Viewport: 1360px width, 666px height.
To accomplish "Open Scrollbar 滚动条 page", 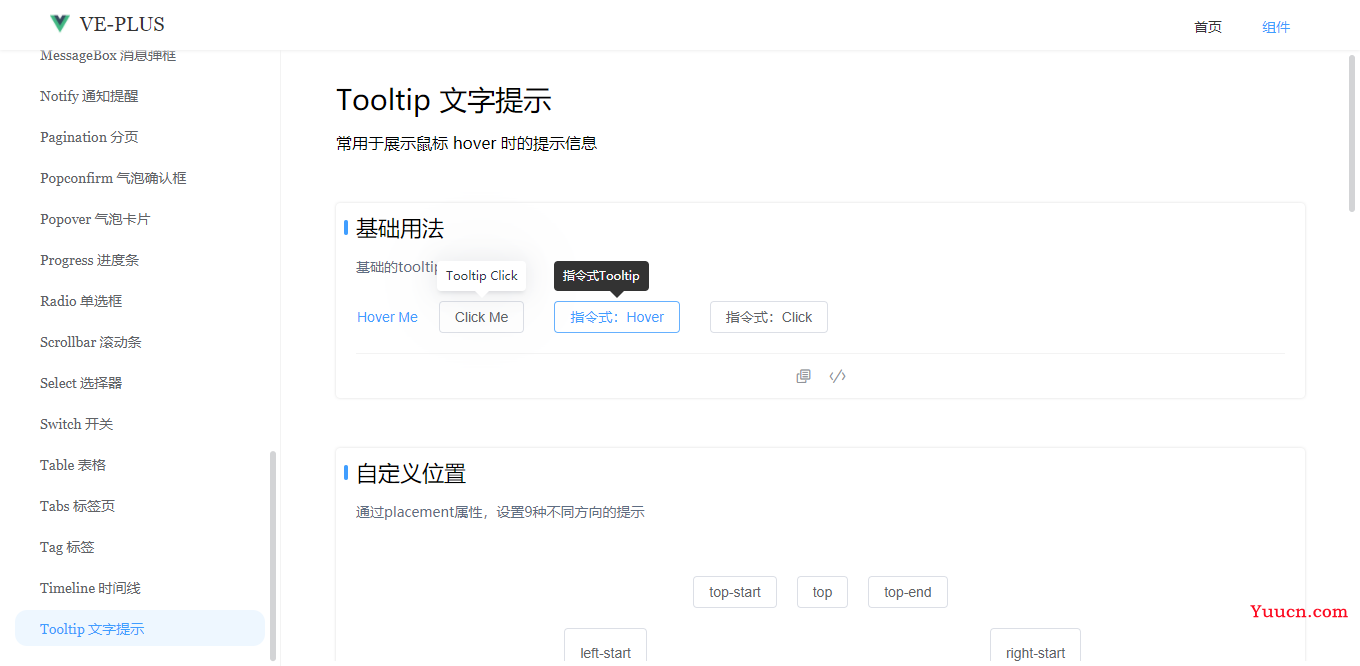I will click(91, 342).
